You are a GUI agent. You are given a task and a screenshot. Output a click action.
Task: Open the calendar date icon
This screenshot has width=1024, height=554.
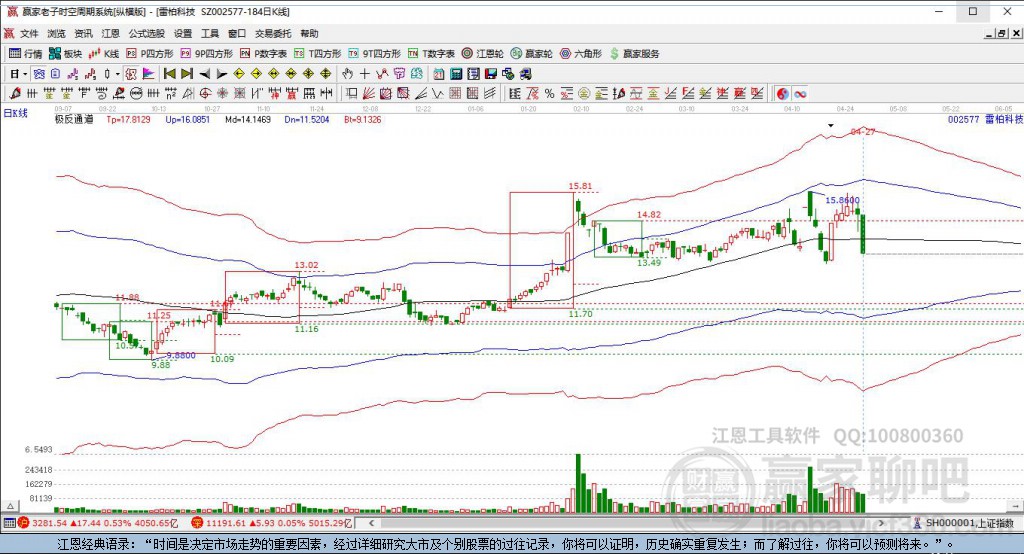click(439, 74)
